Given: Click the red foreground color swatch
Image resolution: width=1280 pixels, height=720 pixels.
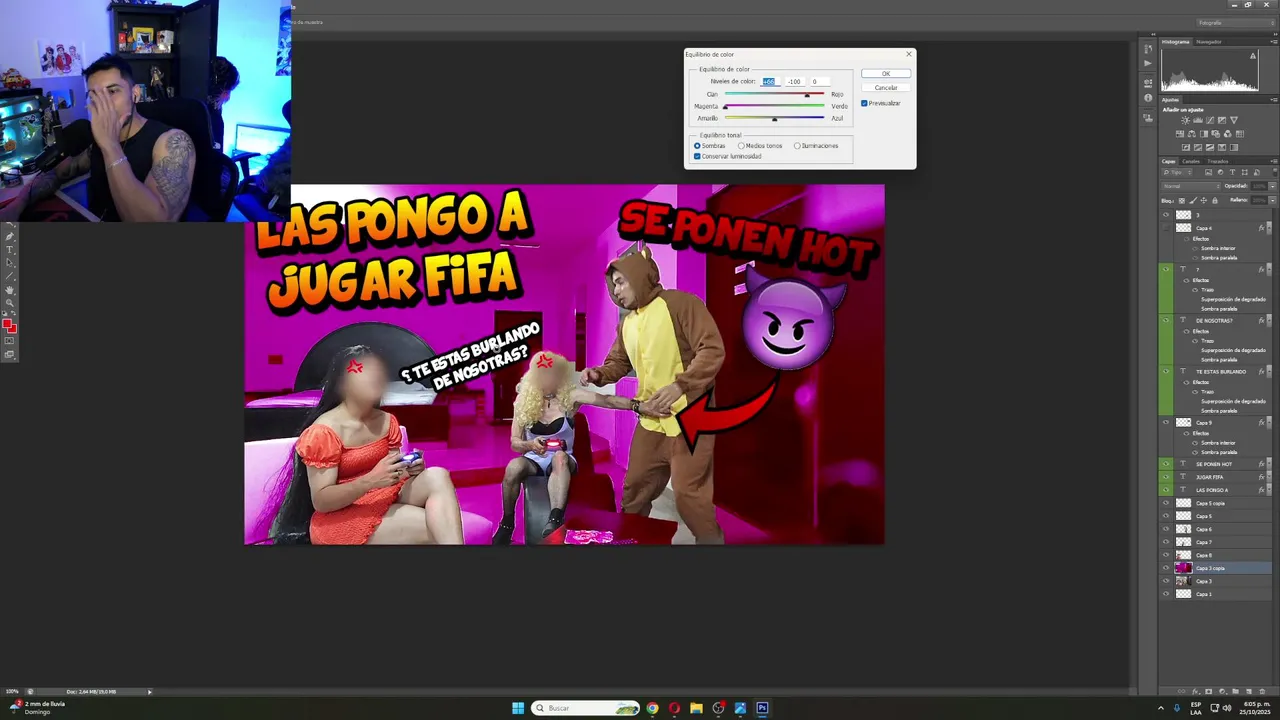Looking at the screenshot, I should coord(7,323).
